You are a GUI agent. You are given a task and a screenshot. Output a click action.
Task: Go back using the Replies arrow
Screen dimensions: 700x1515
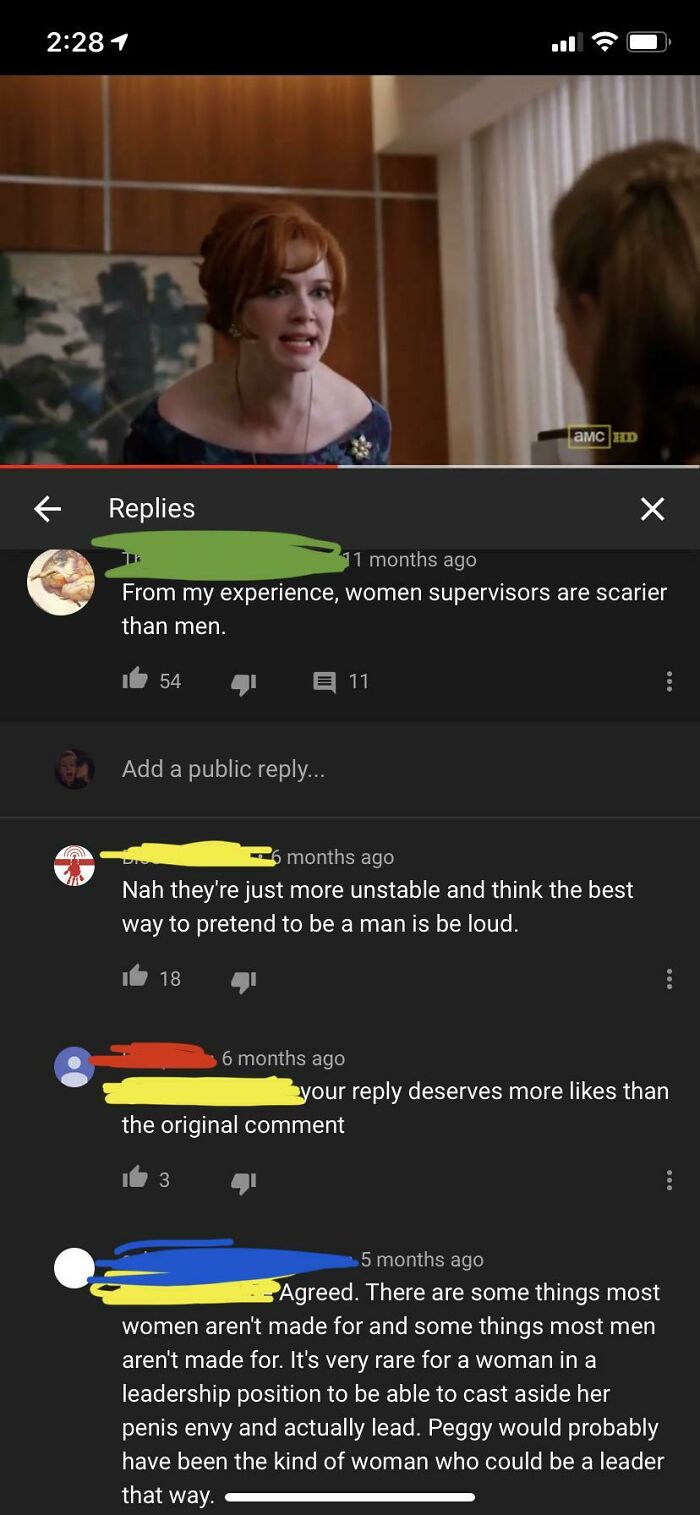[47, 509]
